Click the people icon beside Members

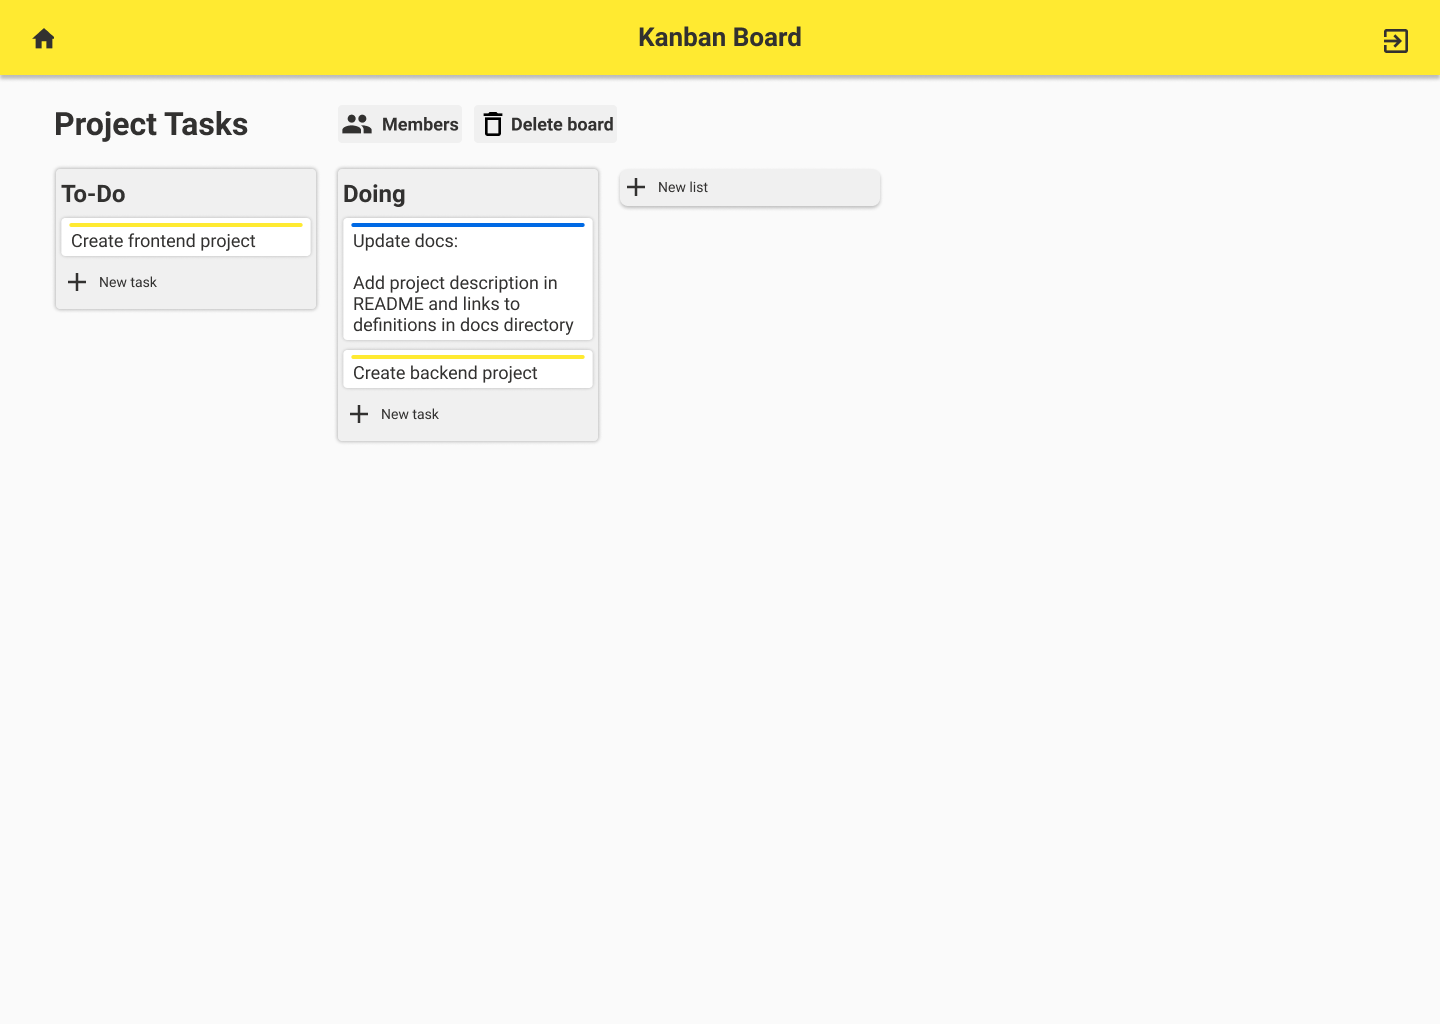click(x=357, y=124)
